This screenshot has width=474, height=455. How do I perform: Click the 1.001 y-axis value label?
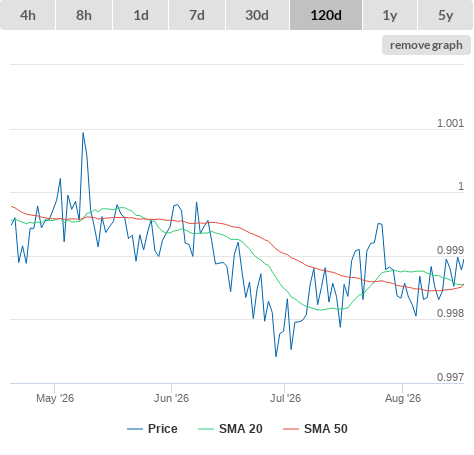(x=450, y=123)
